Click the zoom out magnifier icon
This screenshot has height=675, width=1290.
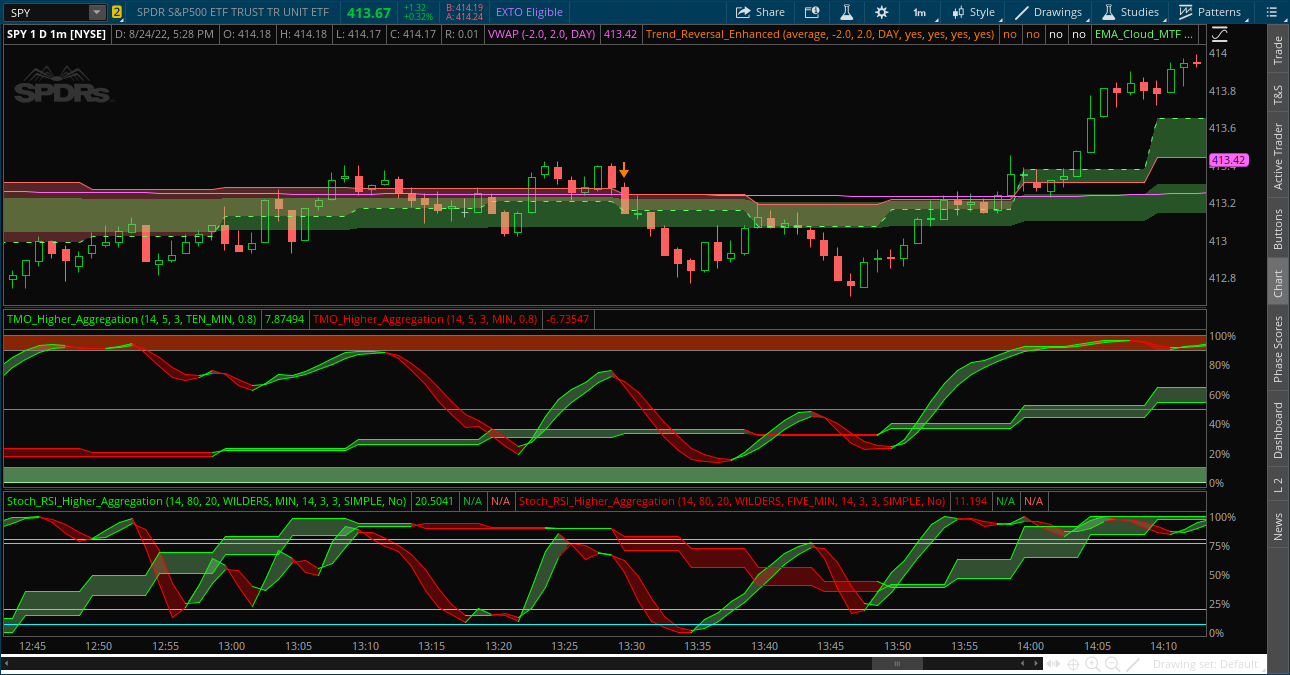pos(1112,664)
